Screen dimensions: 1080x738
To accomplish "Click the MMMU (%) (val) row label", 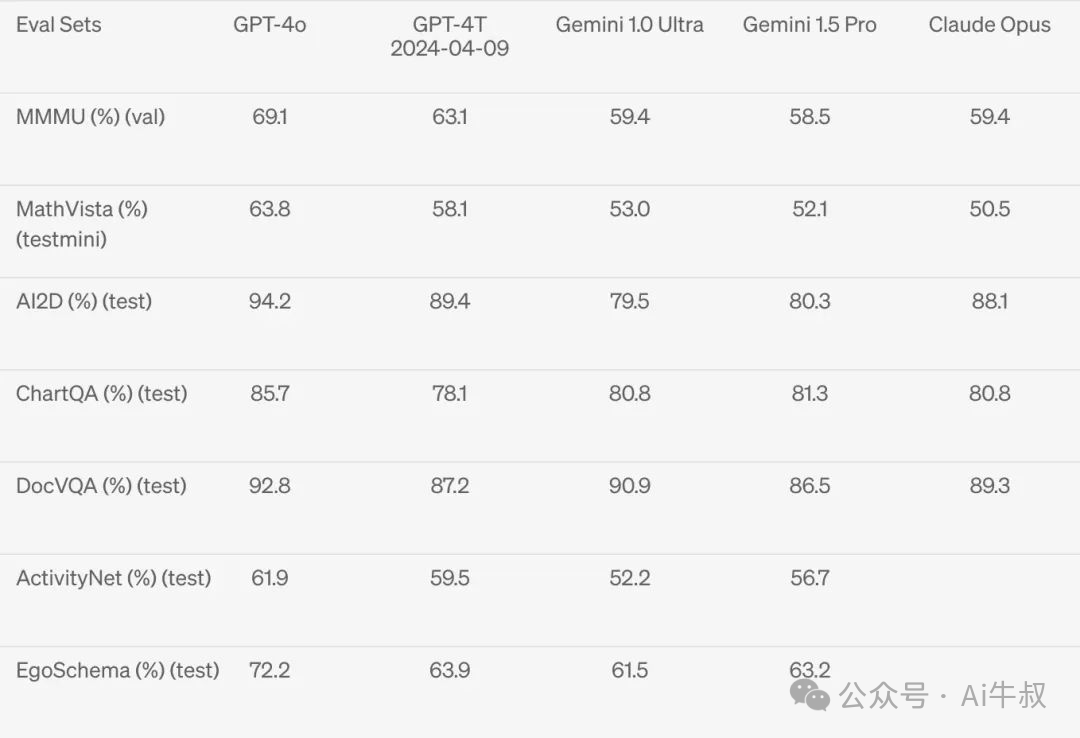I will [90, 116].
